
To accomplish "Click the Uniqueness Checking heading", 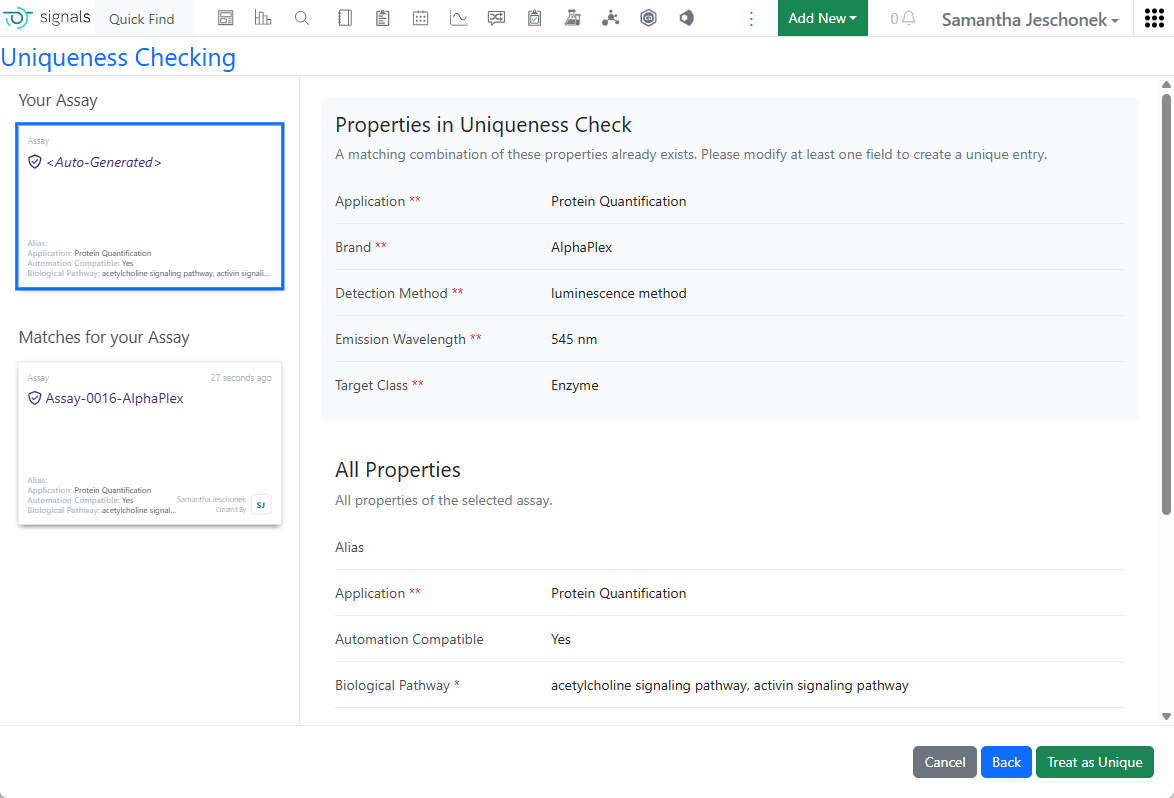I will click(x=118, y=57).
